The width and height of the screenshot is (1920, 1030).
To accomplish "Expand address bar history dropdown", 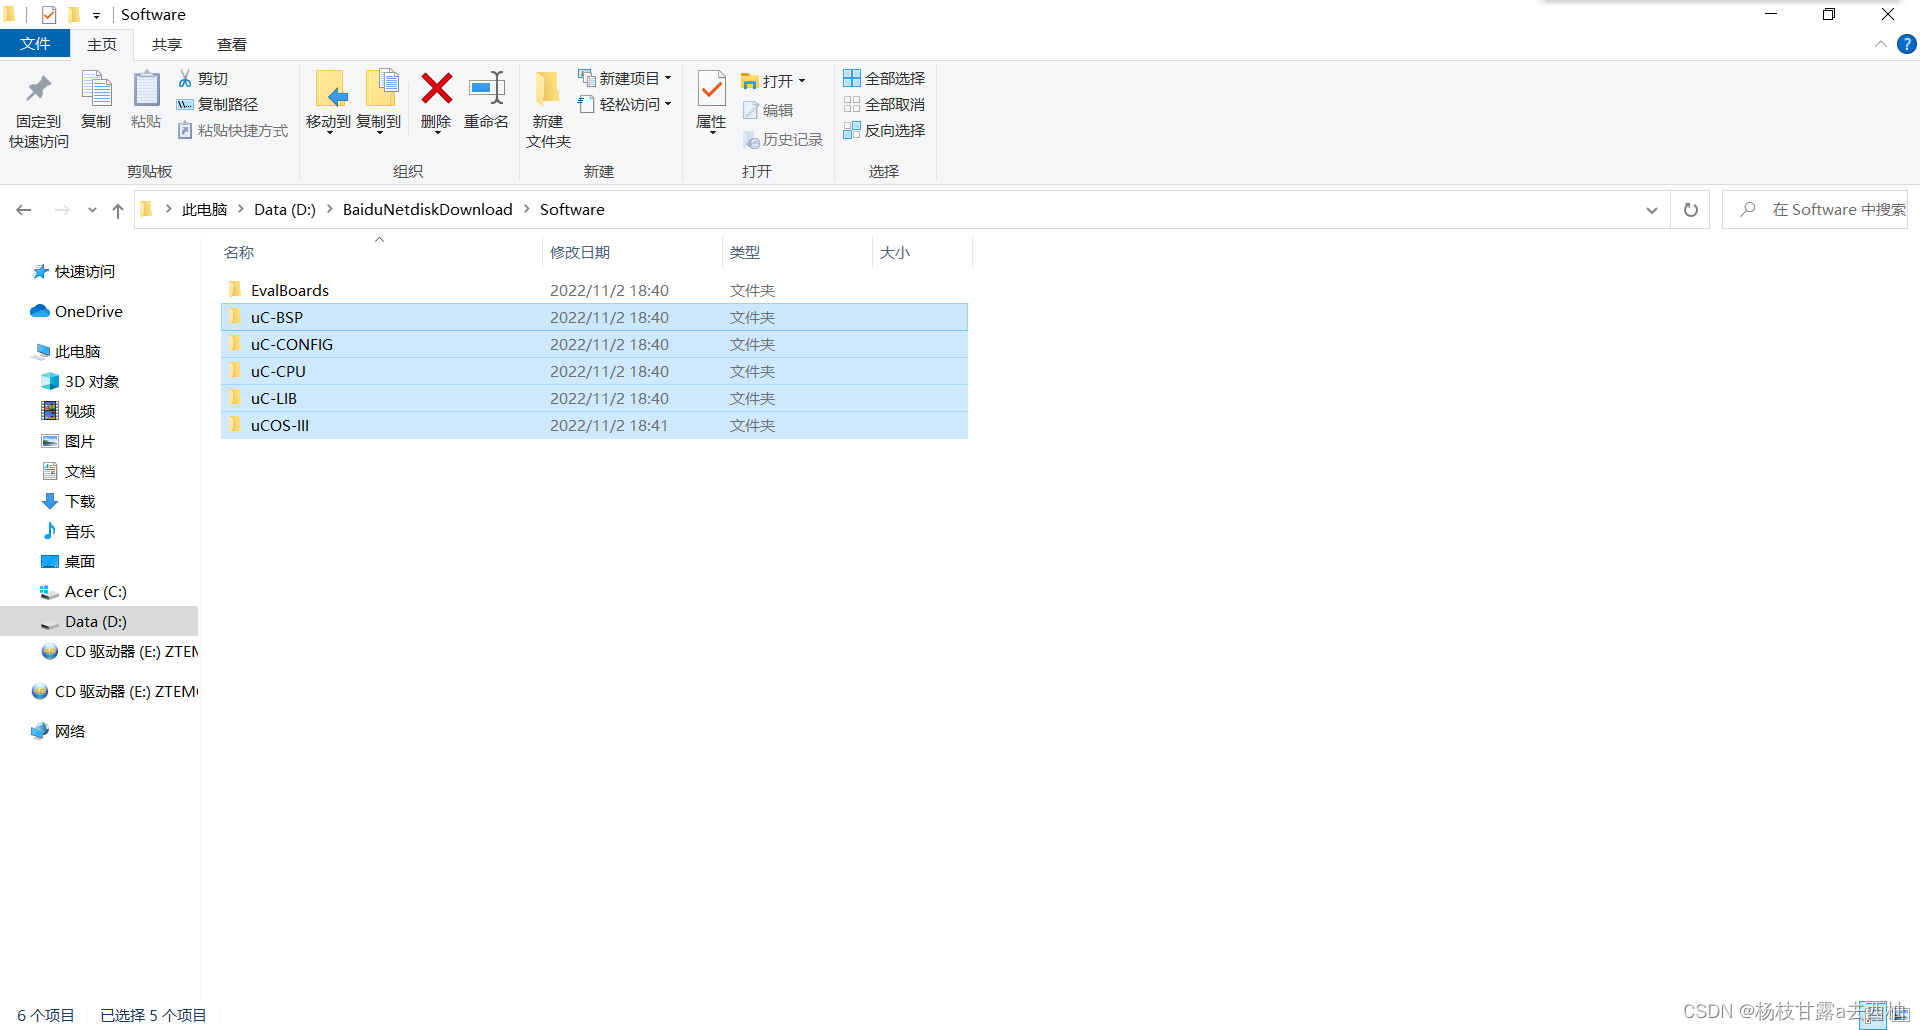I will (x=1652, y=210).
